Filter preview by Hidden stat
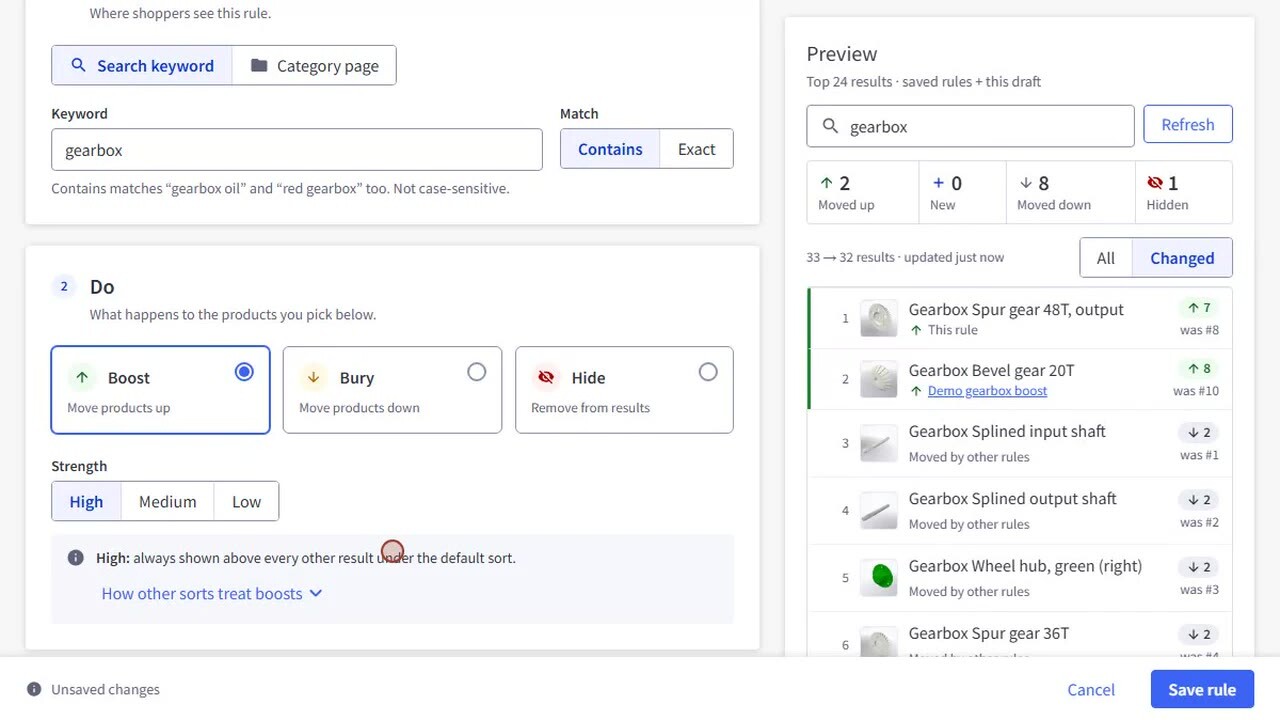The image size is (1280, 720). (1184, 193)
